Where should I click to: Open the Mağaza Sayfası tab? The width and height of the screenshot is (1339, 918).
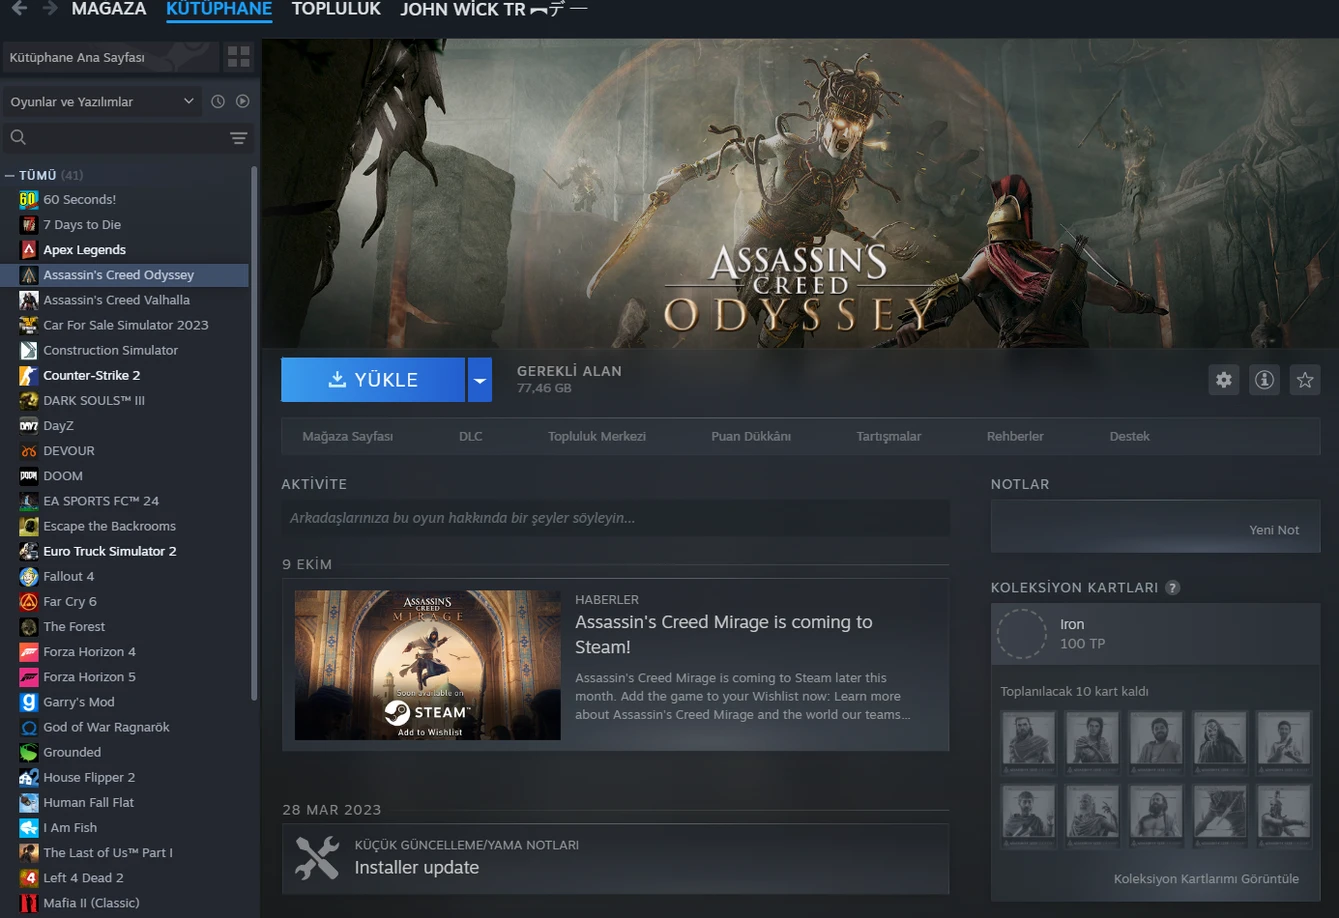[x=348, y=436]
